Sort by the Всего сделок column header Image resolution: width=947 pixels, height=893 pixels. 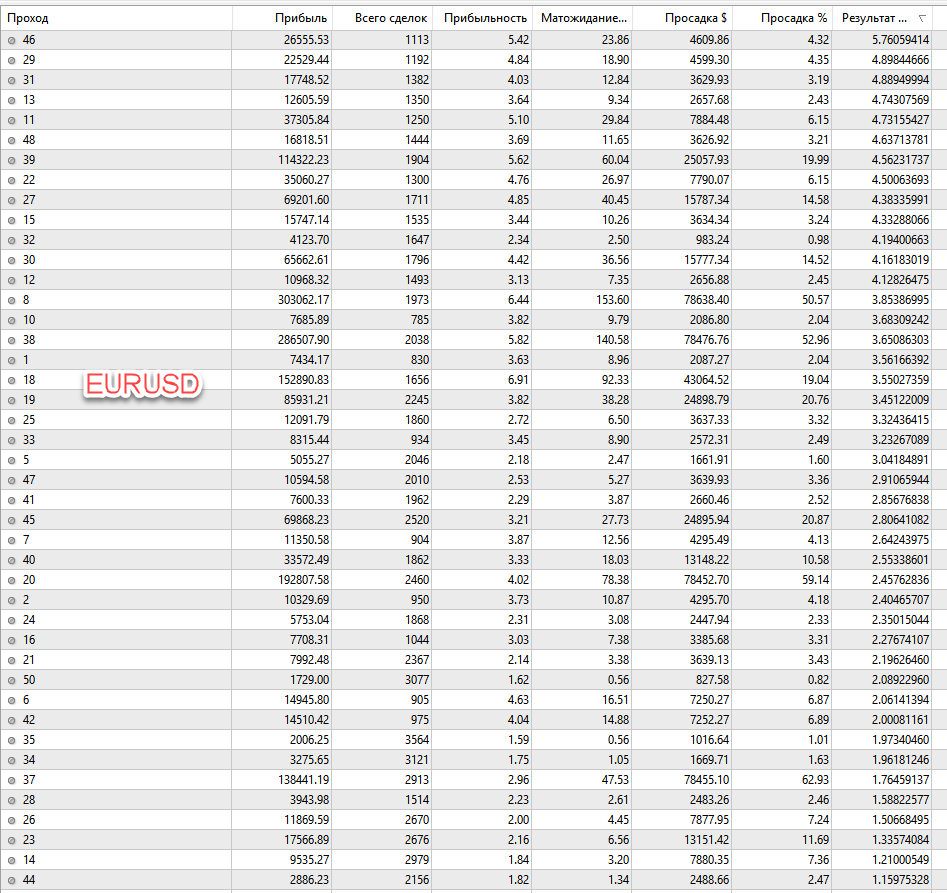pyautogui.click(x=382, y=18)
